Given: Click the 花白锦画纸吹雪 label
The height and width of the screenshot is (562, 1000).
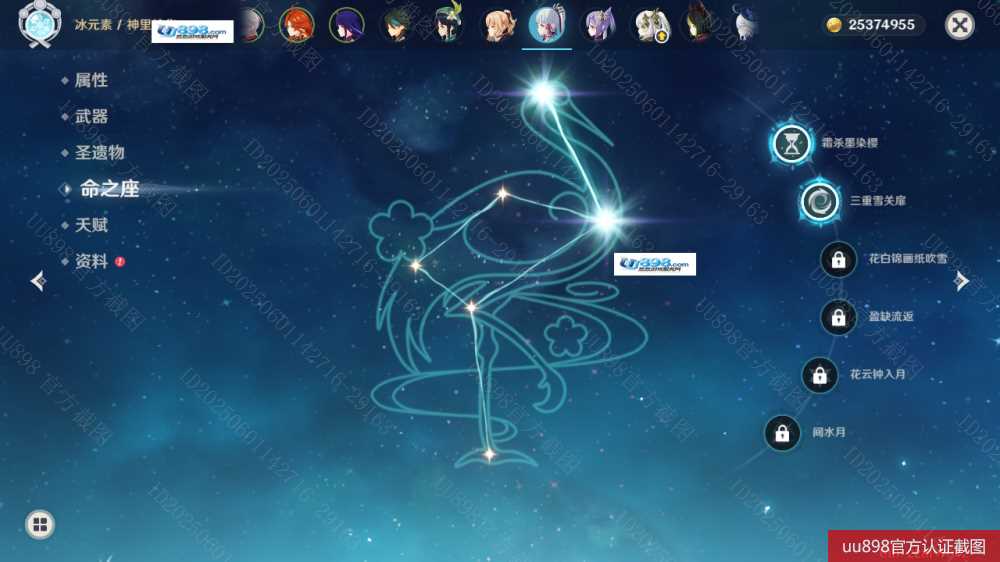Looking at the screenshot, I should click(908, 258).
